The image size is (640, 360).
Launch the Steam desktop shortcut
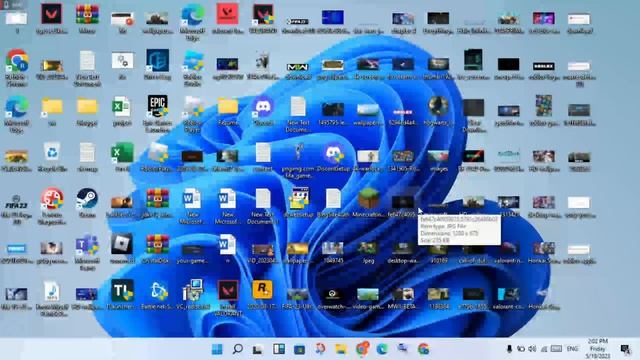87,198
